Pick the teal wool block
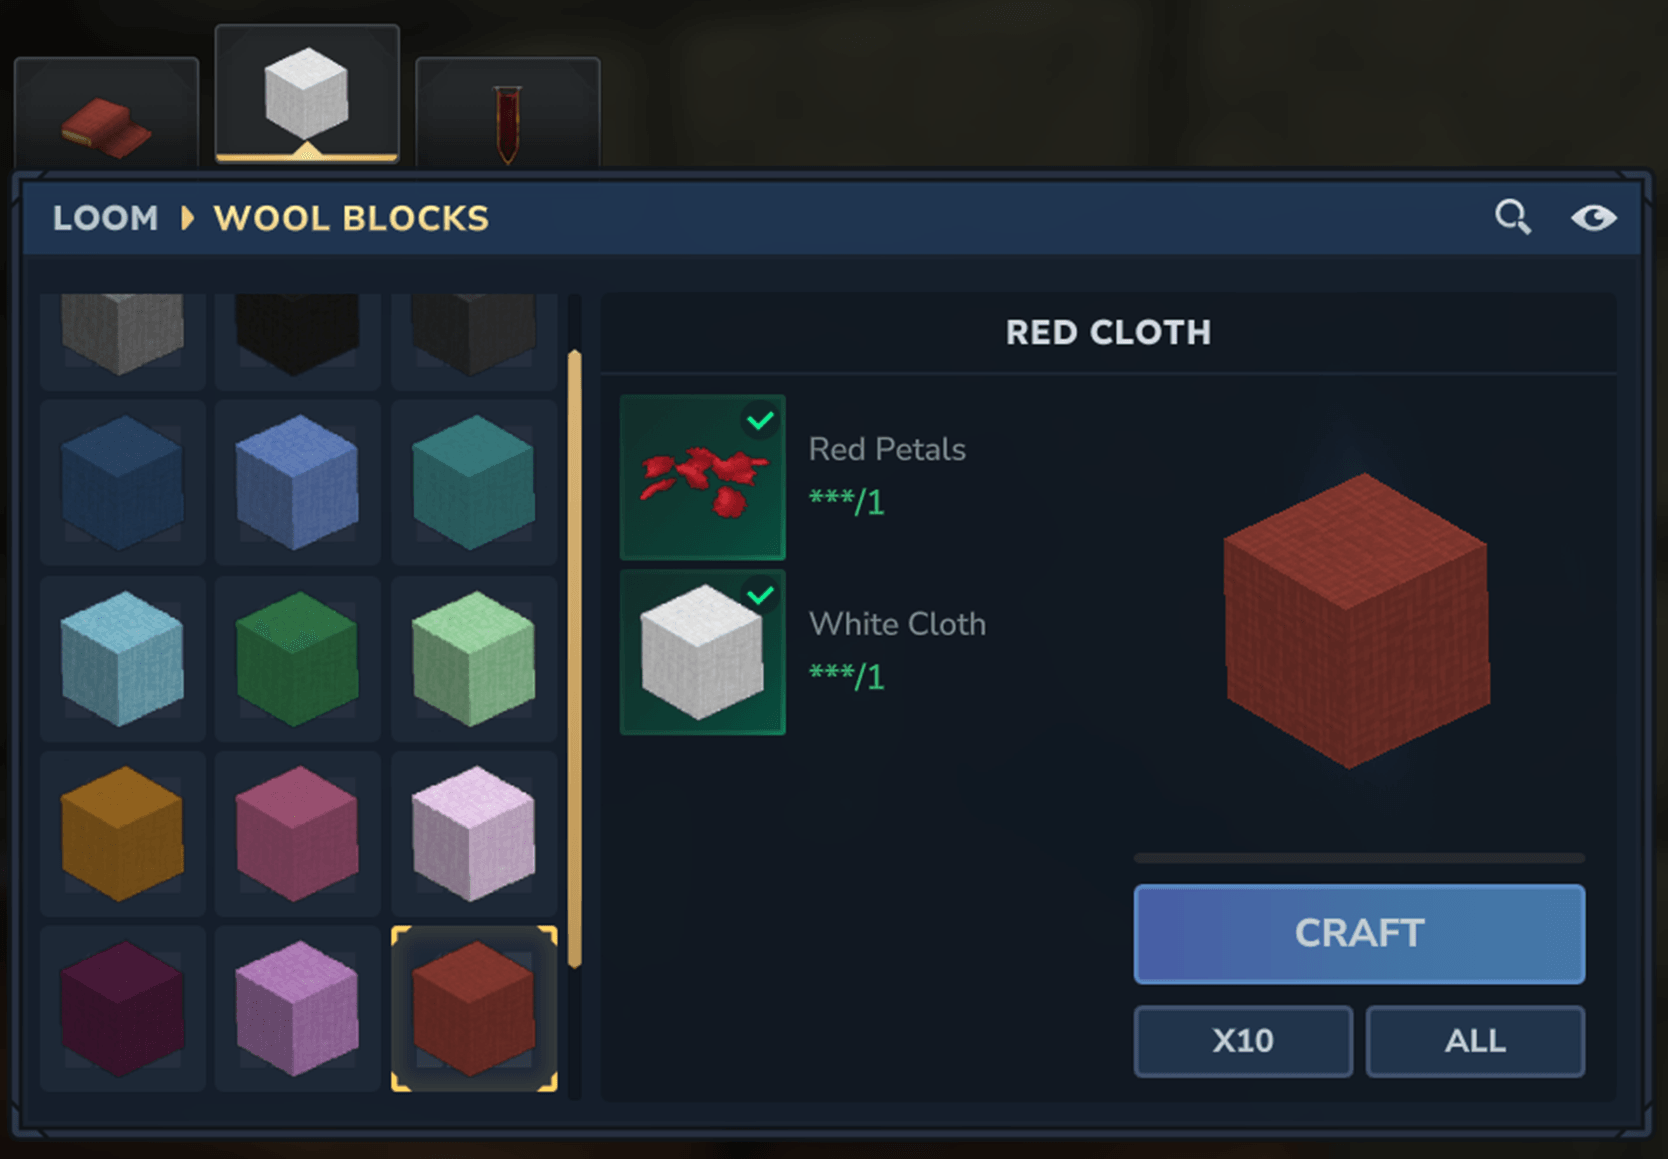 tap(474, 482)
